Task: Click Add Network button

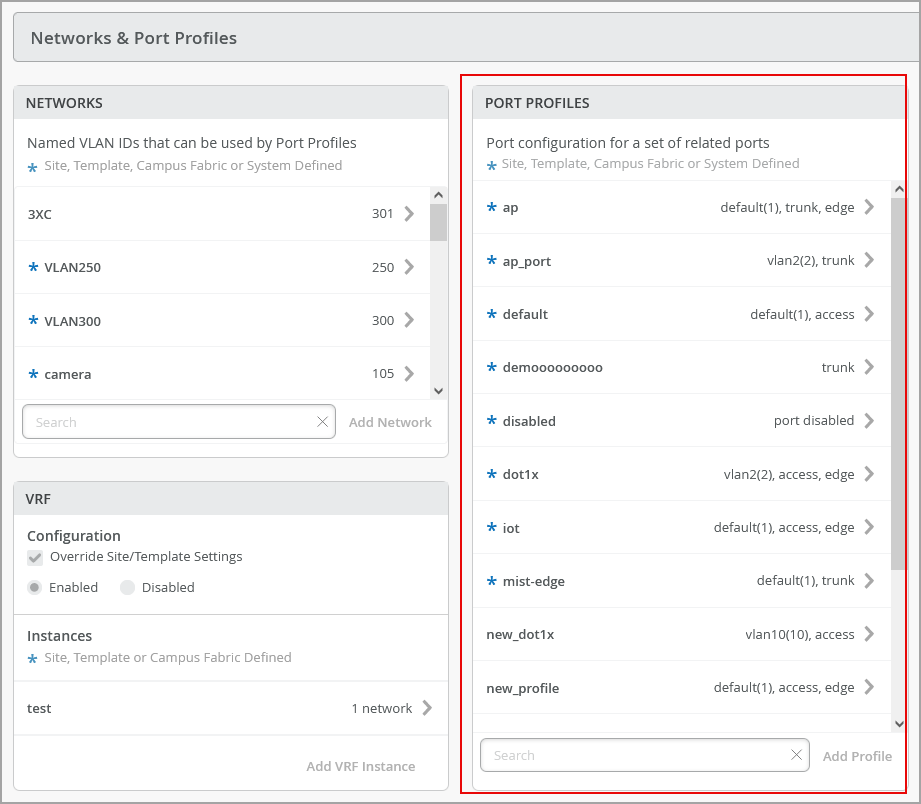Action: point(390,422)
